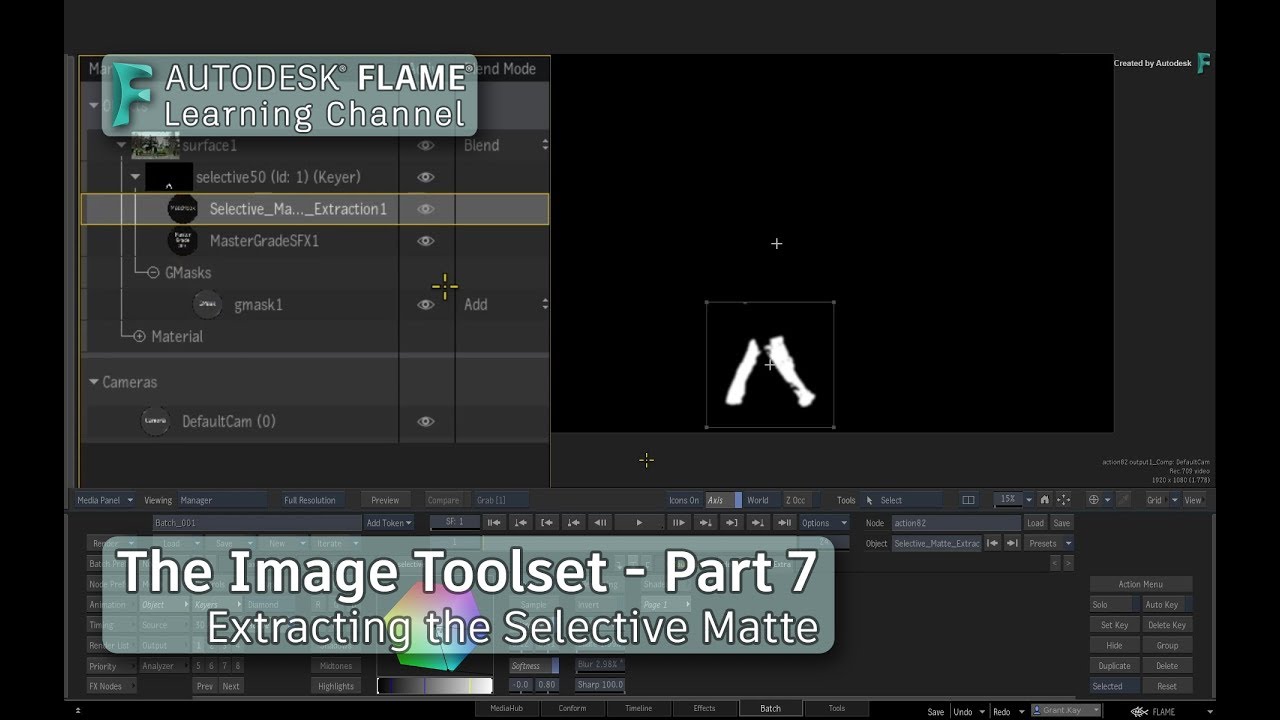This screenshot has width=1280, height=720.
Task: Switch to the Timeline tab
Action: (638, 708)
